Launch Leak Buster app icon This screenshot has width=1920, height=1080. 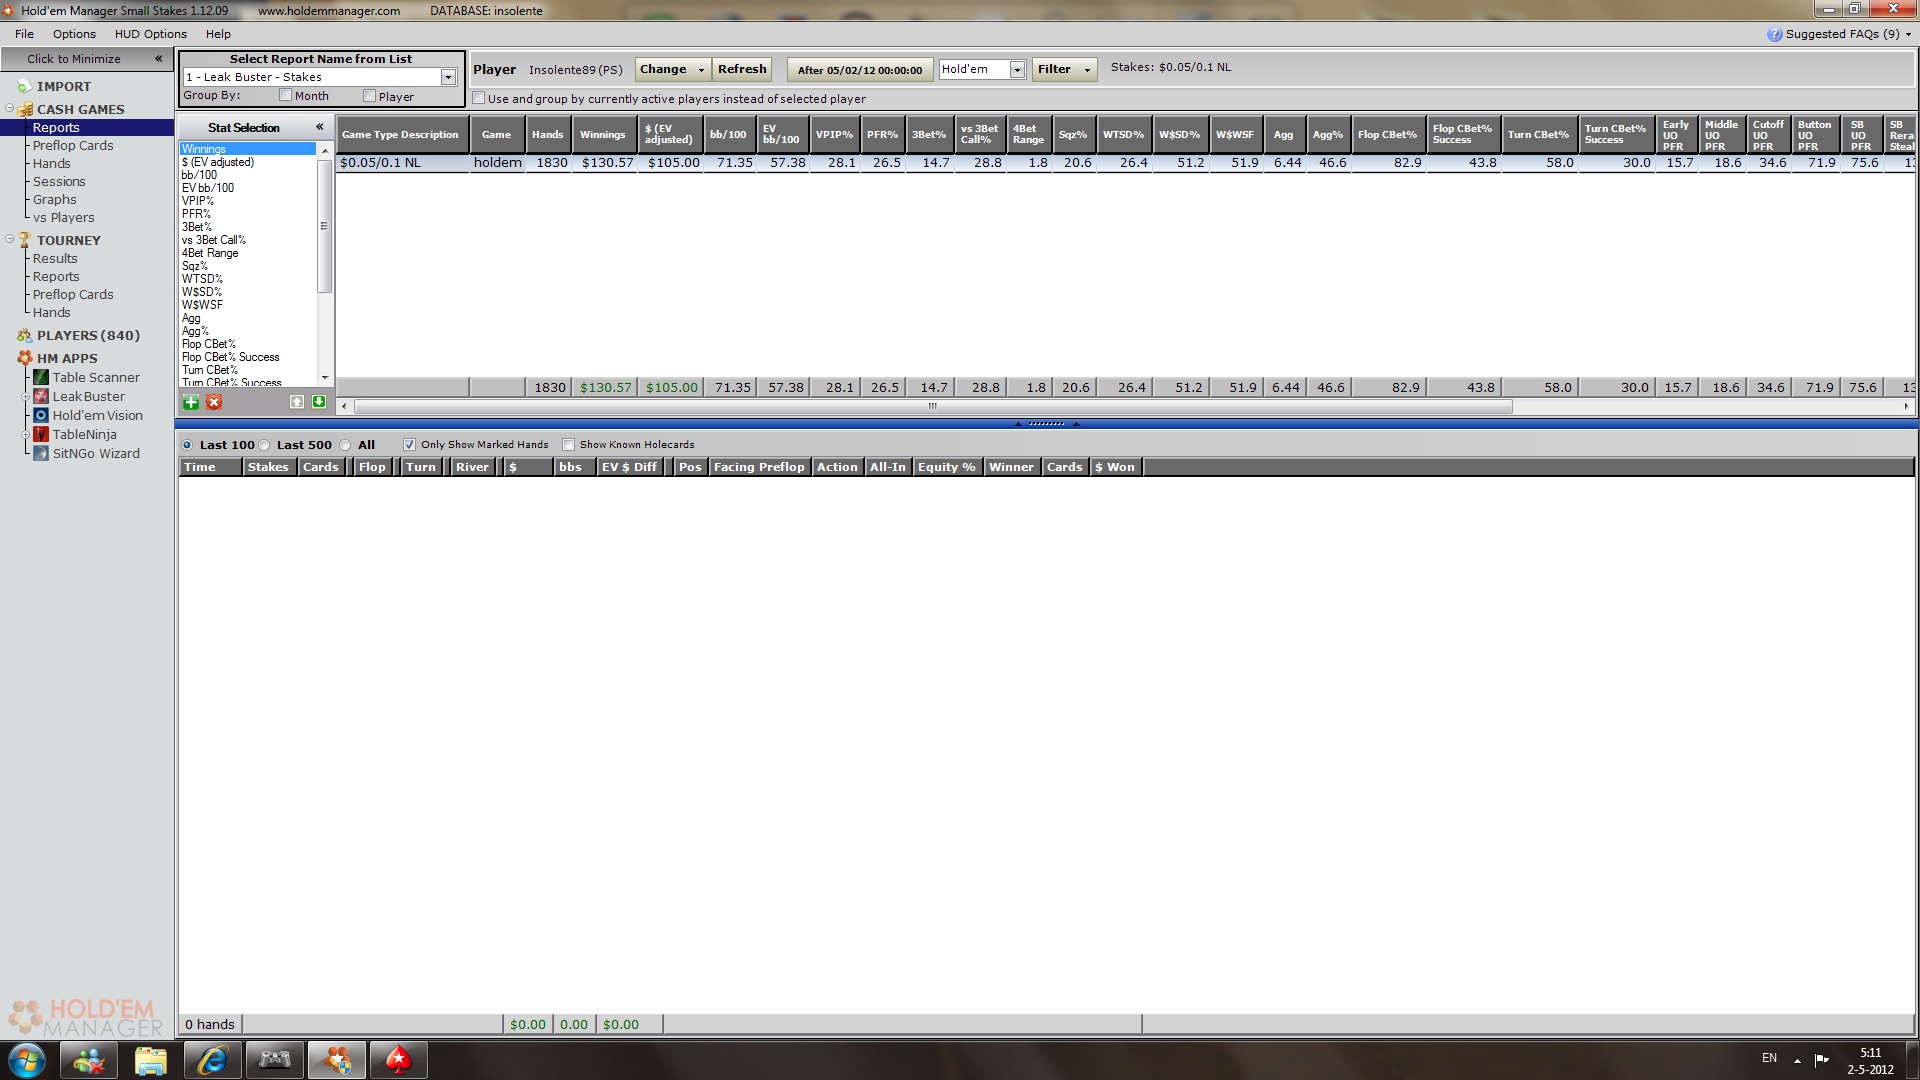[x=41, y=396]
